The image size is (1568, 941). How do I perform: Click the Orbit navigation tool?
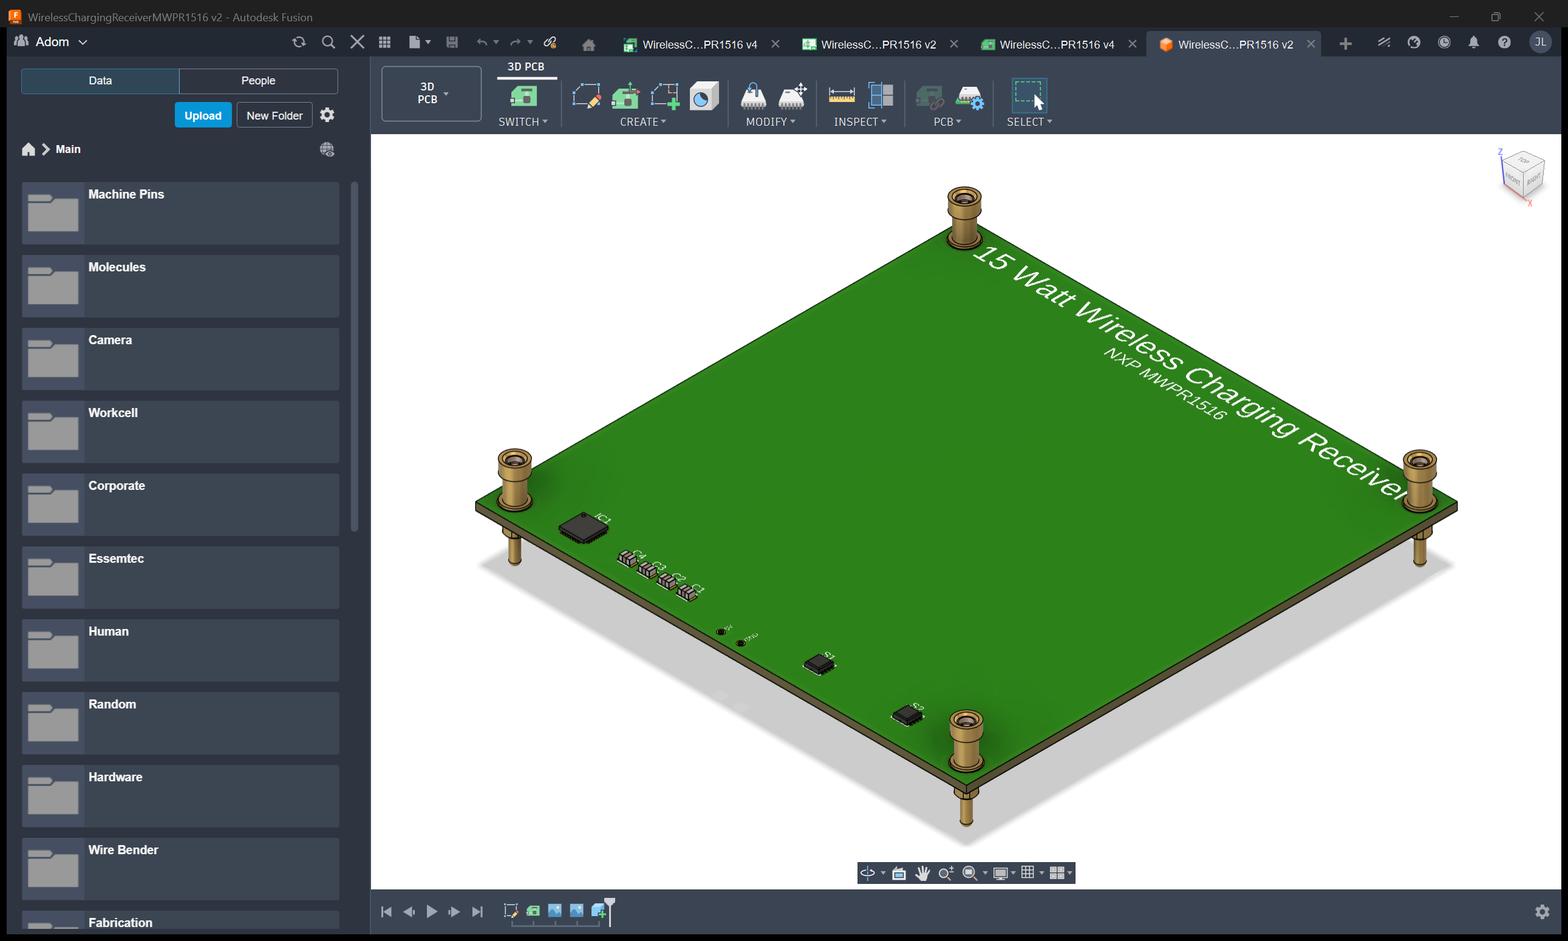(867, 873)
